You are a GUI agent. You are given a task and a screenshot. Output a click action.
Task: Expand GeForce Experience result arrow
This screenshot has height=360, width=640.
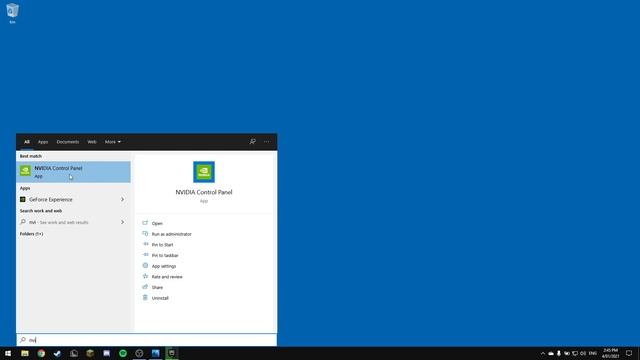pos(122,200)
